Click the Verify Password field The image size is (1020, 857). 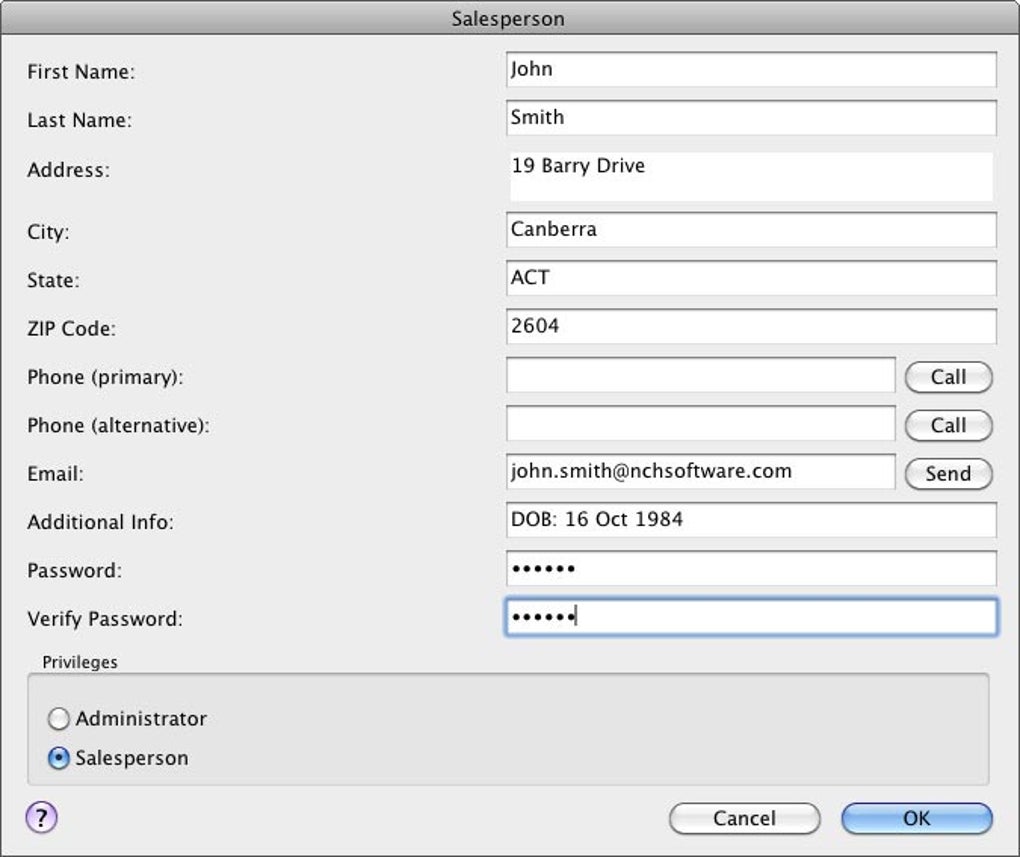pyautogui.click(x=751, y=617)
